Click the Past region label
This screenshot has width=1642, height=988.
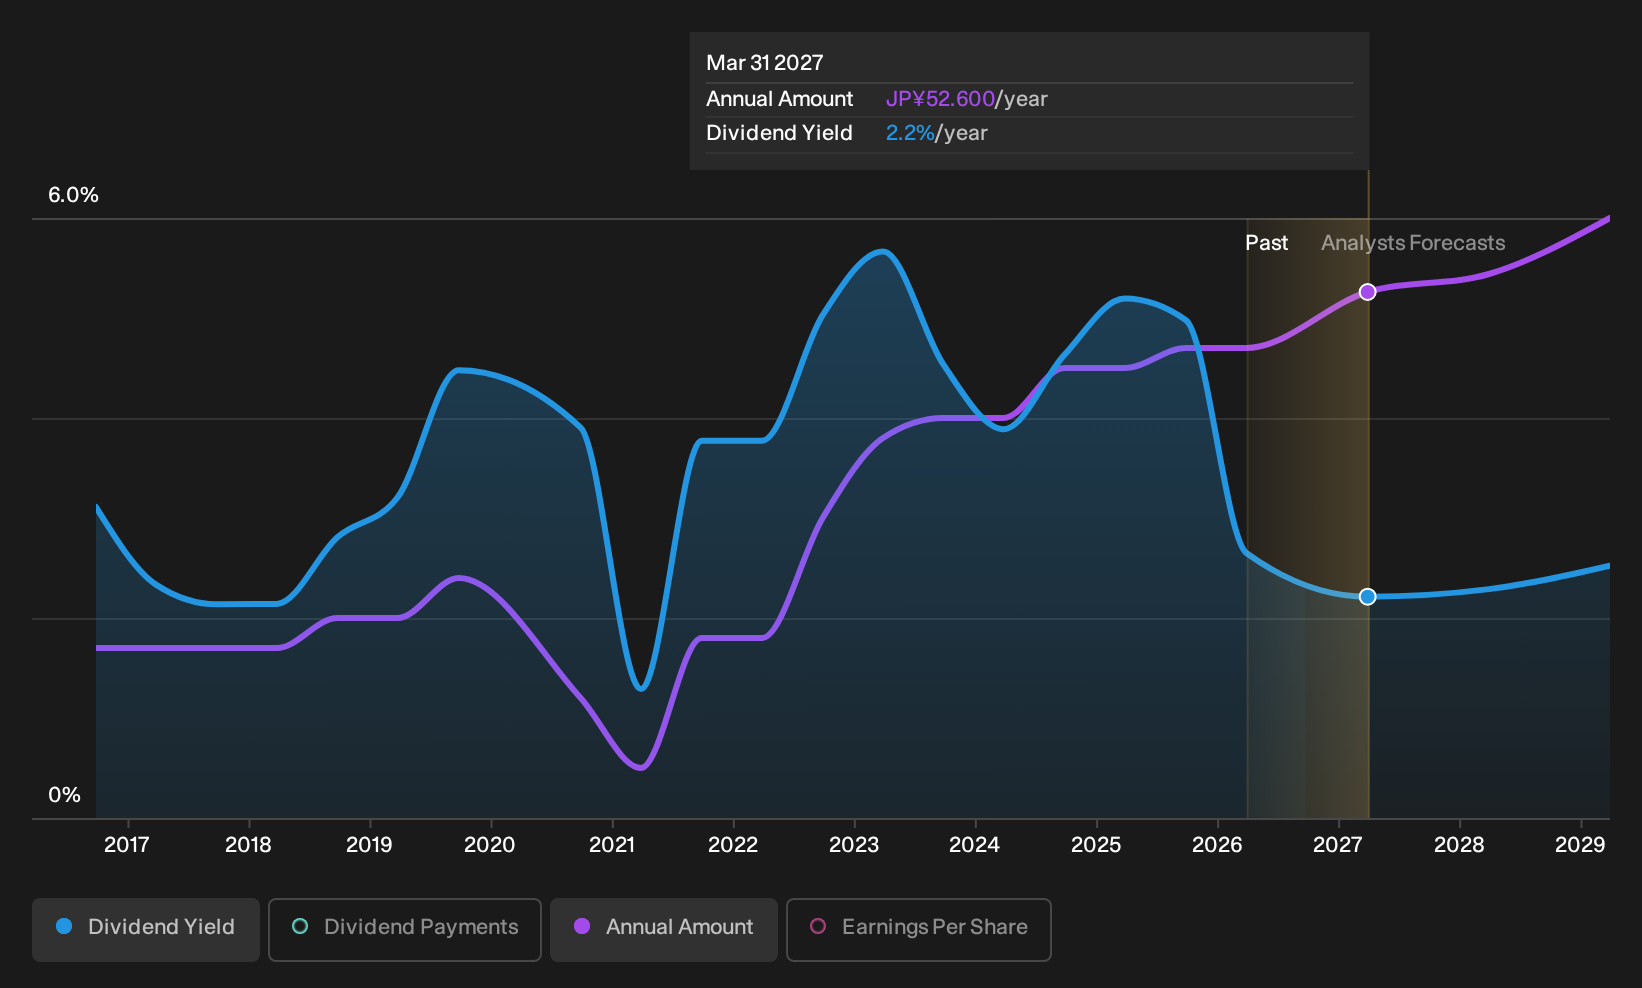tap(1266, 243)
